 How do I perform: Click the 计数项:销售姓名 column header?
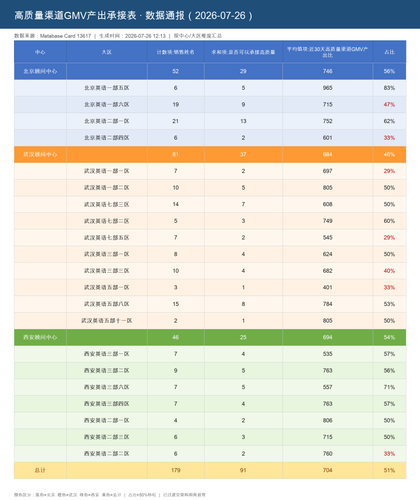click(176, 52)
